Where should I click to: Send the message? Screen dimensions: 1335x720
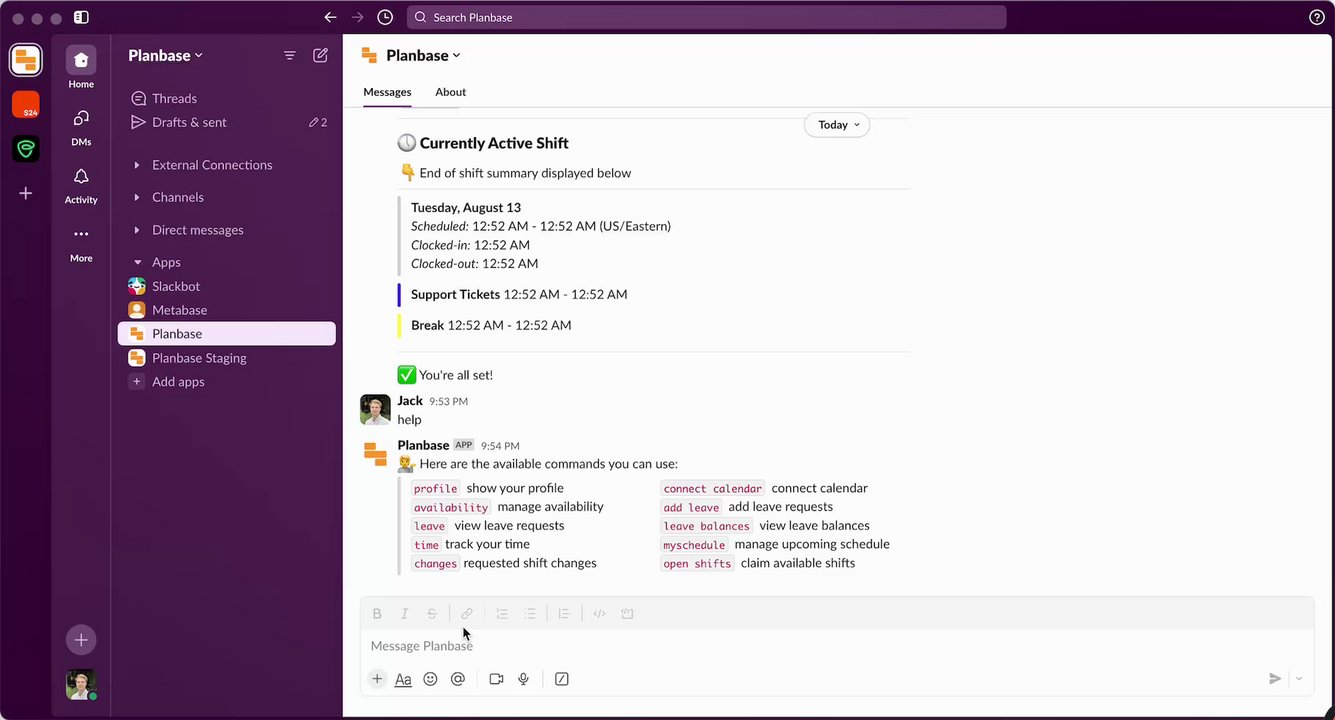click(1275, 679)
